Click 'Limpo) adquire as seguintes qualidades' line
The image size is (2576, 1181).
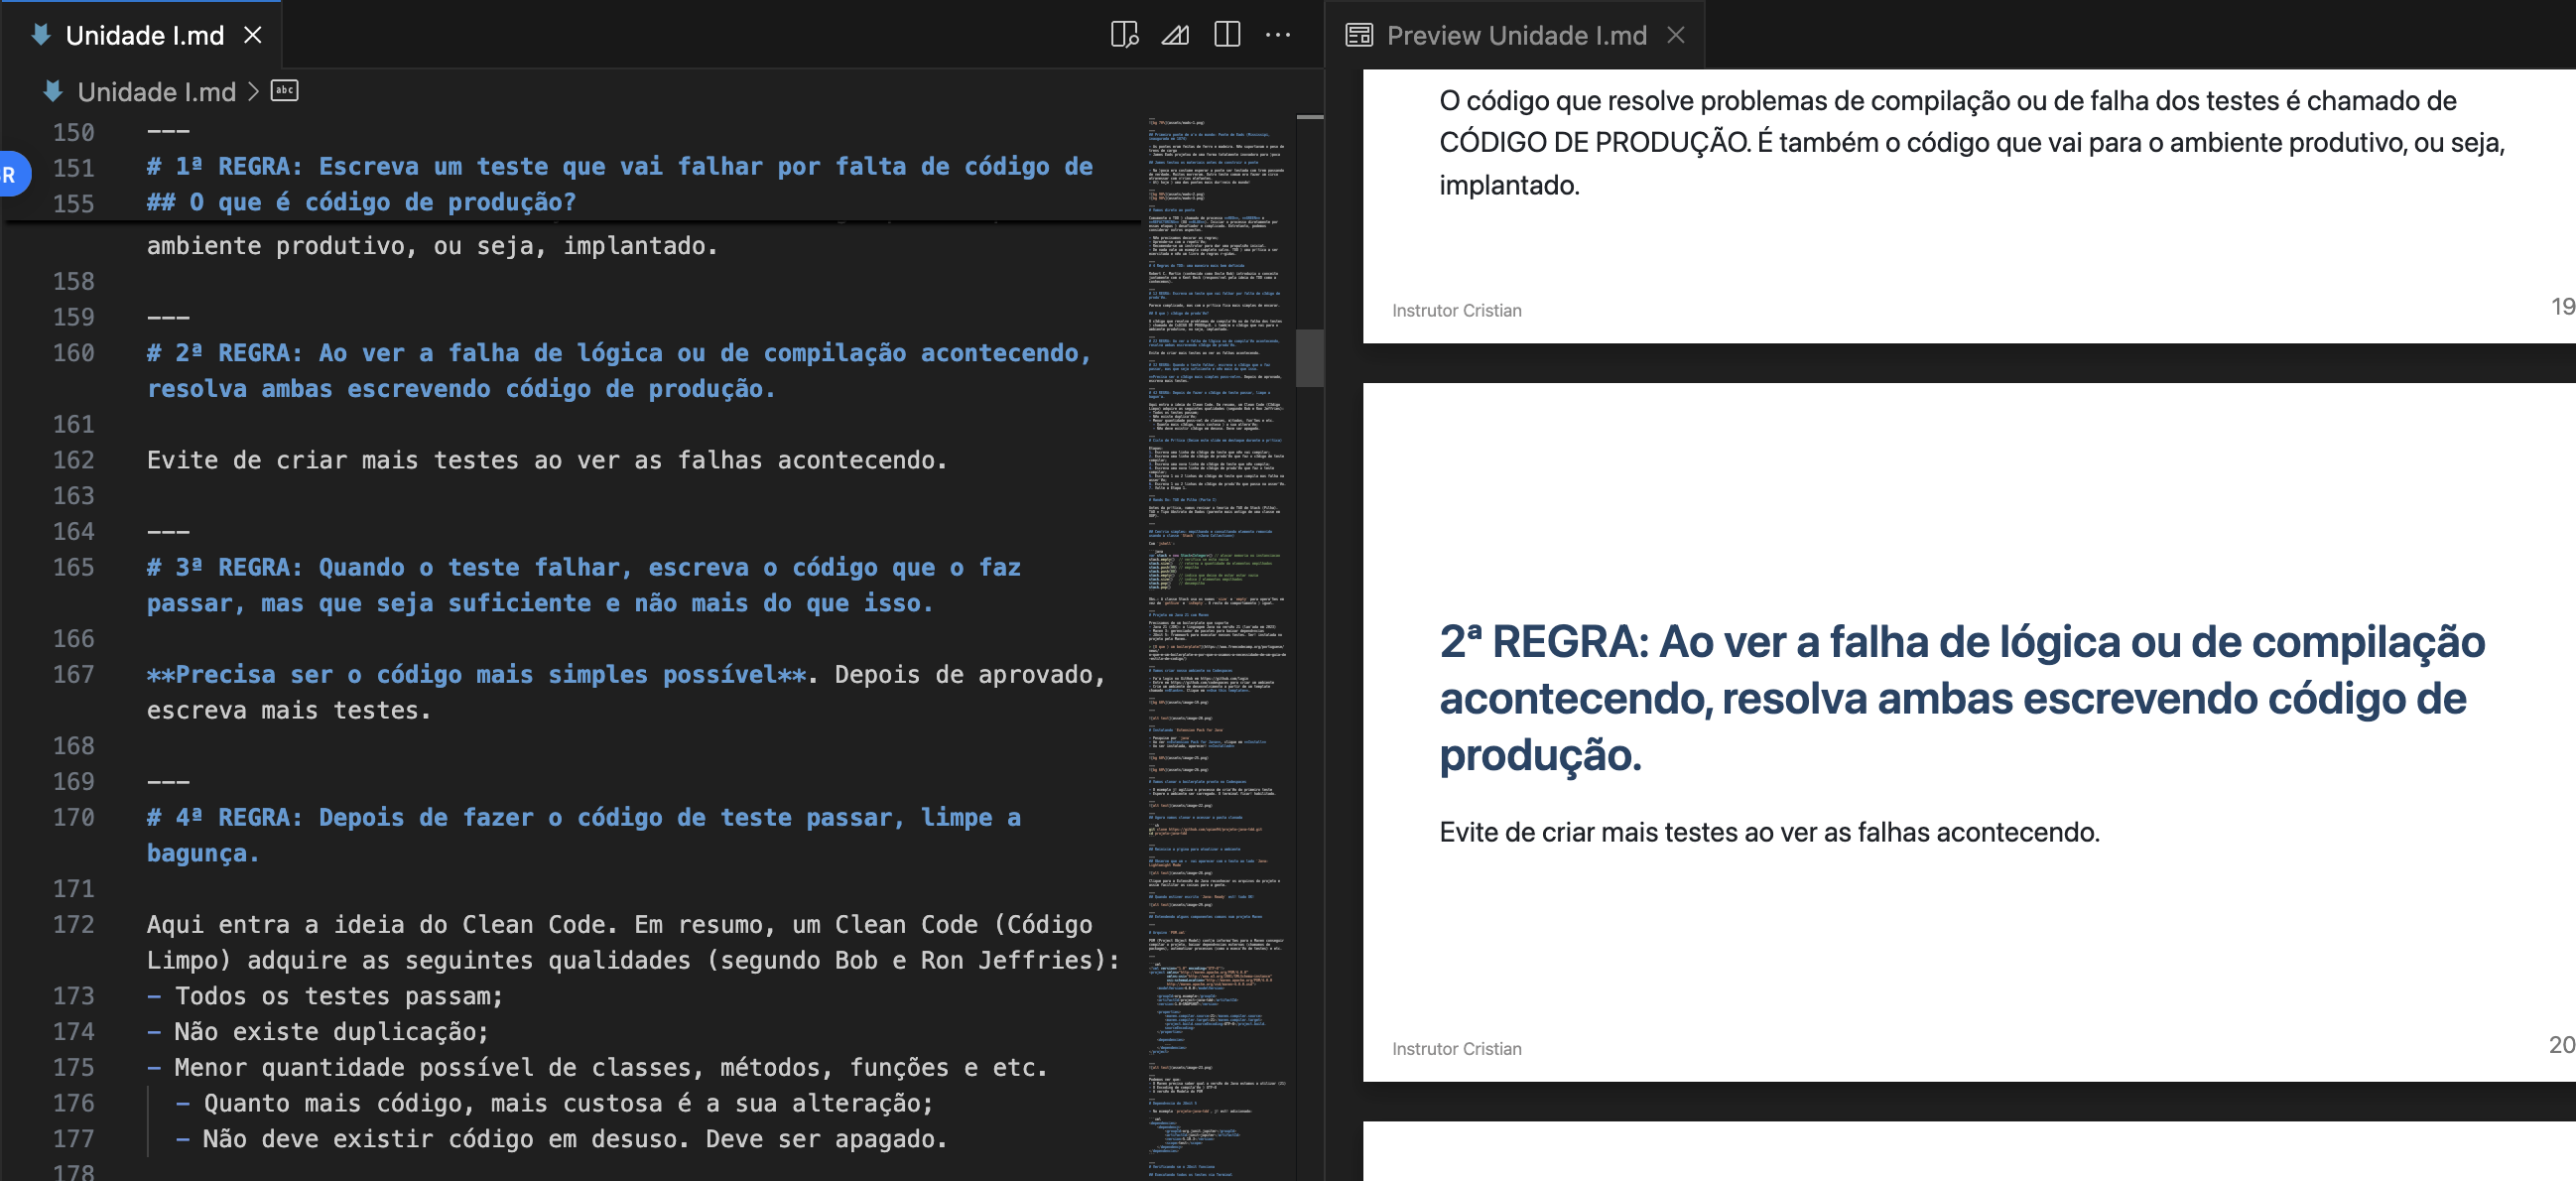[x=634, y=960]
